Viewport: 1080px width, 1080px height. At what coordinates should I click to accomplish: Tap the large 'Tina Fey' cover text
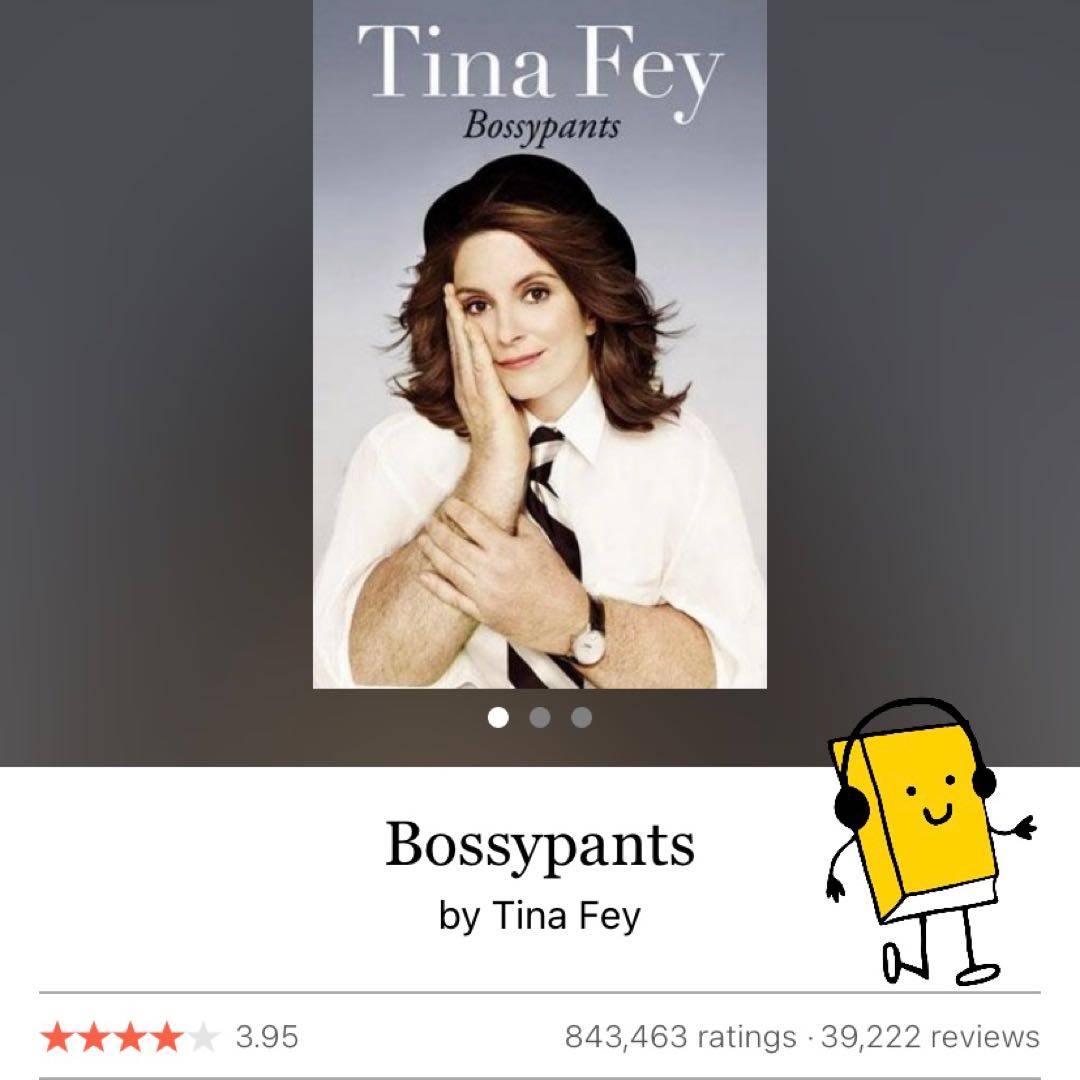(x=539, y=66)
